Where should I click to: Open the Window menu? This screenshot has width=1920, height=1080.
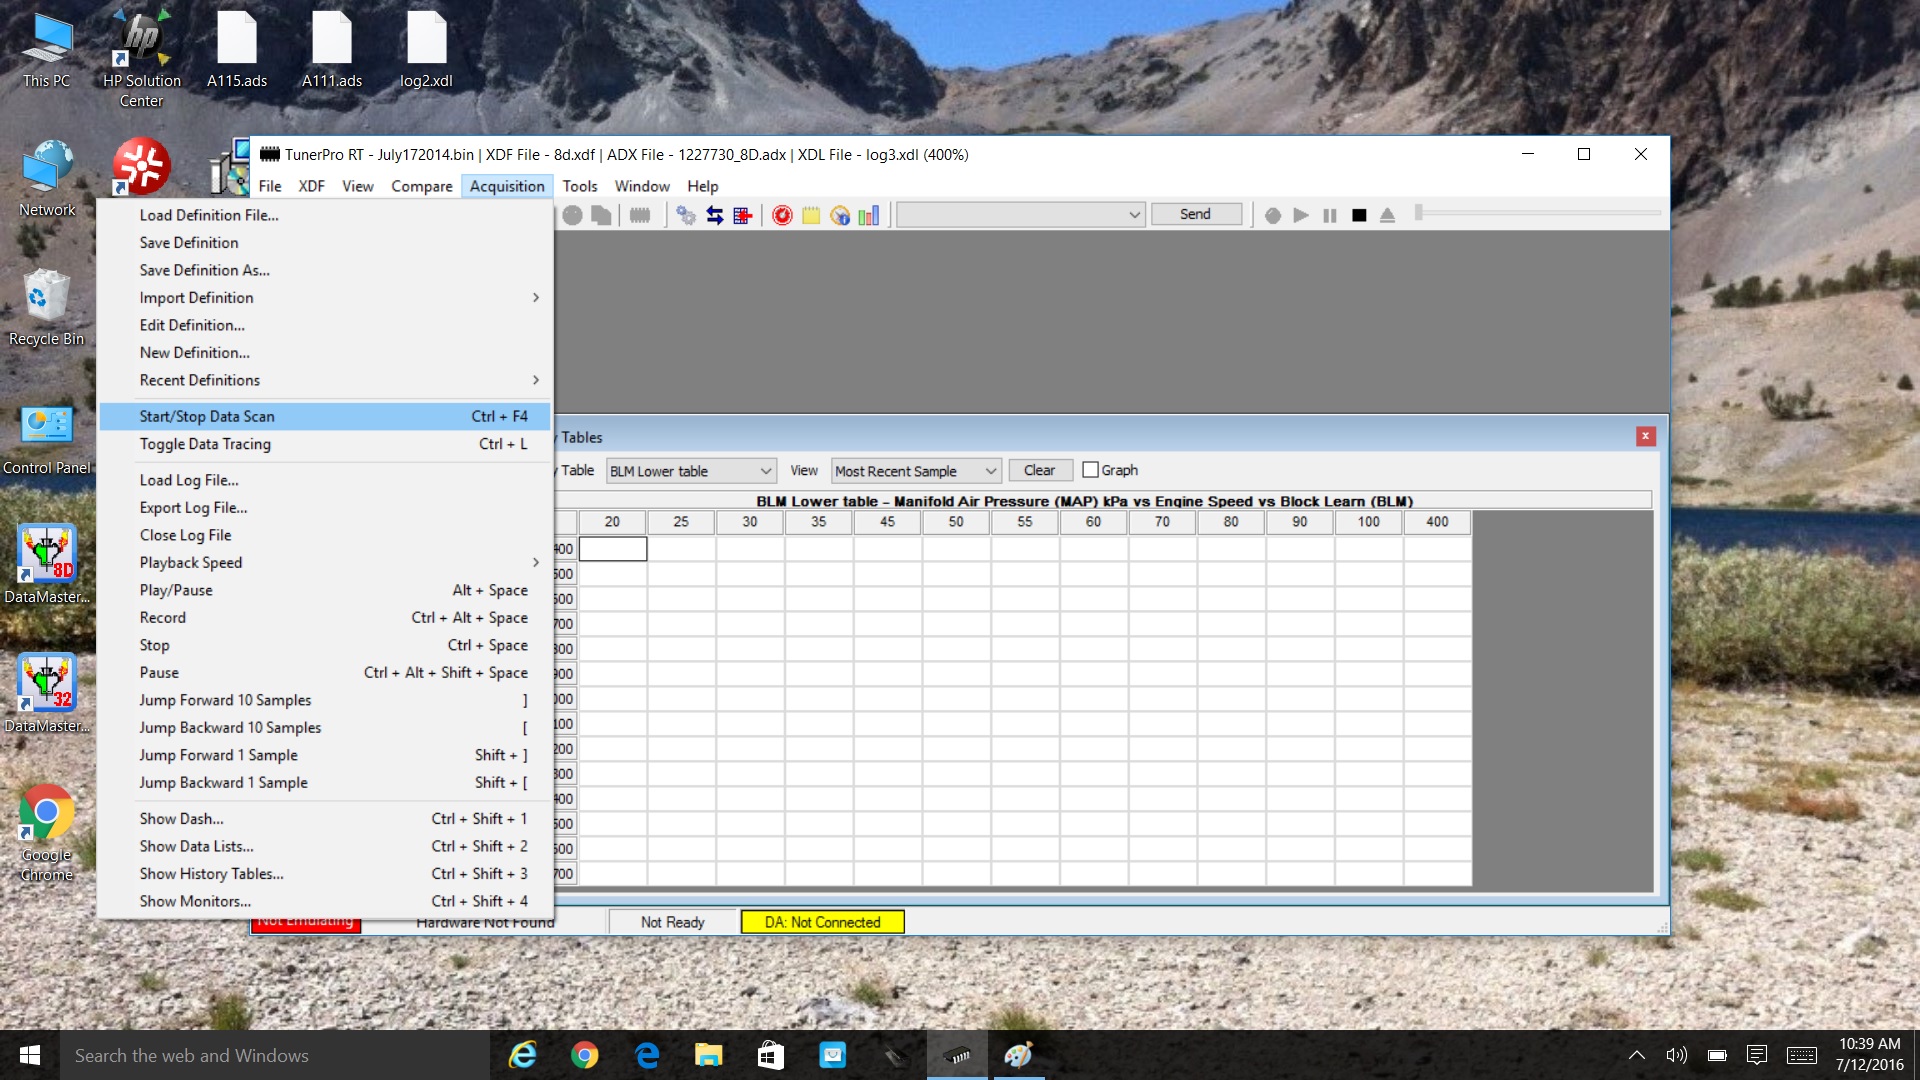coord(642,186)
